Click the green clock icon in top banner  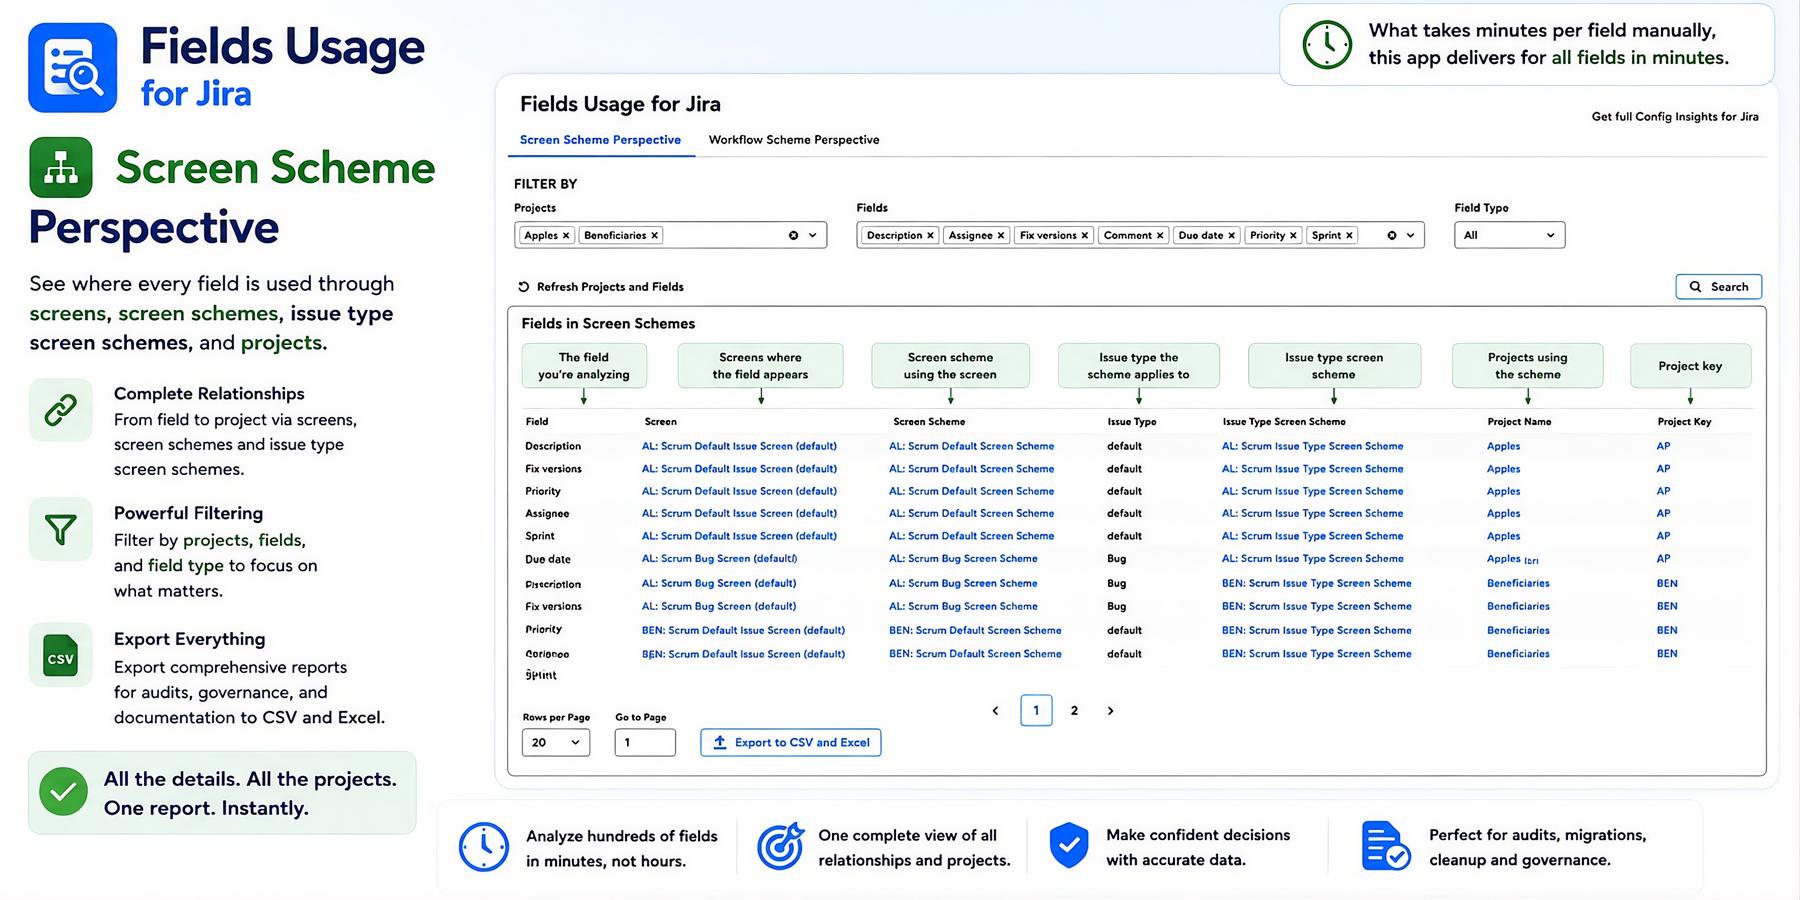pos(1327,44)
